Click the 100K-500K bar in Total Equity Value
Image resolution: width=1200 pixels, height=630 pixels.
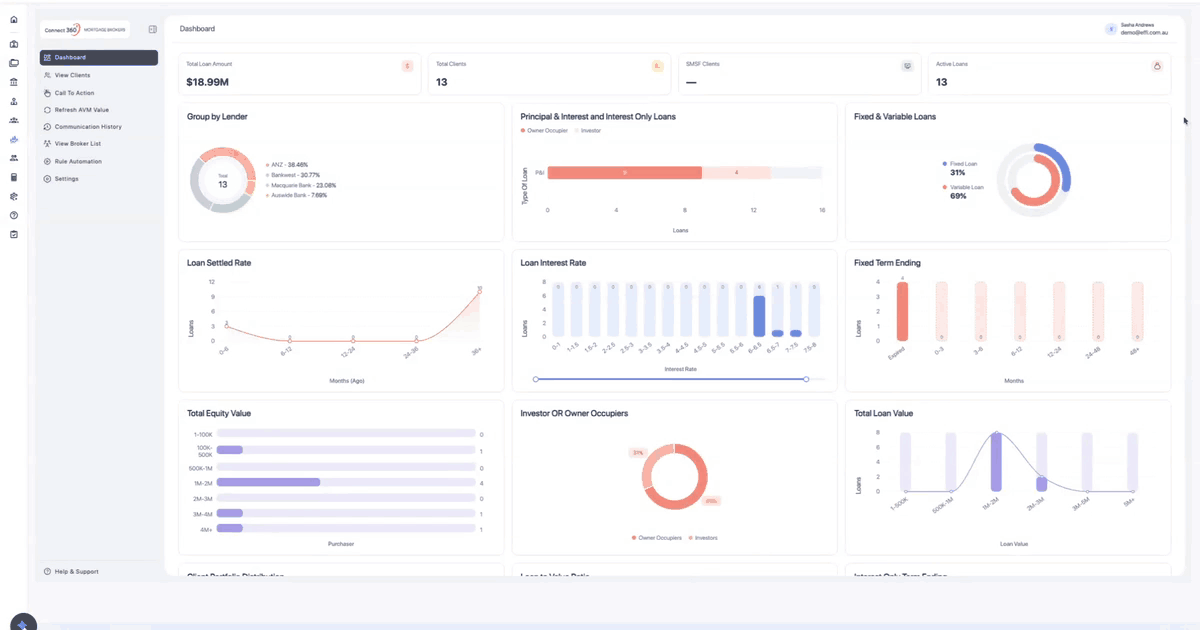[230, 450]
